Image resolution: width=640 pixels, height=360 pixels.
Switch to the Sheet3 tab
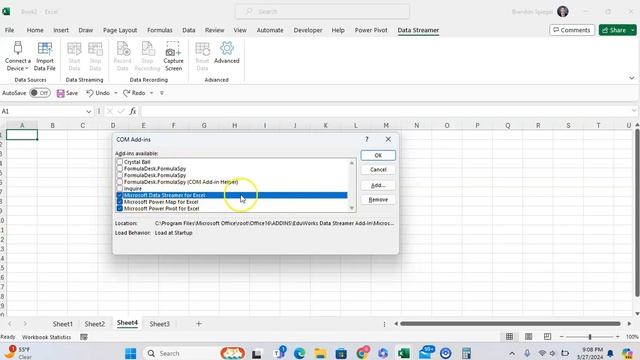(x=159, y=324)
